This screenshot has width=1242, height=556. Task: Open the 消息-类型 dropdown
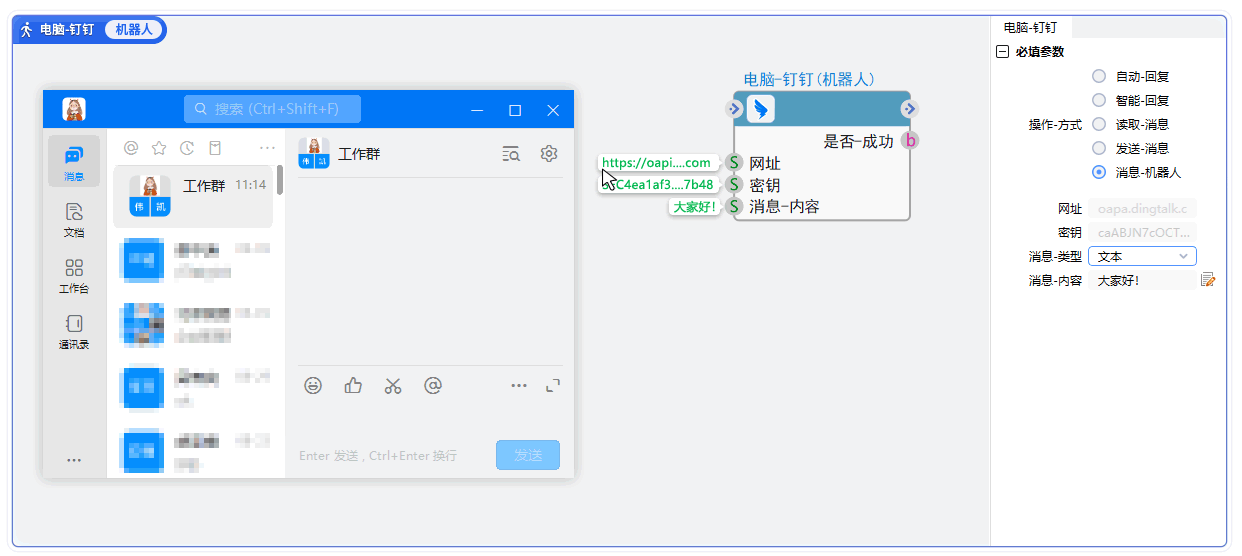pos(1142,256)
